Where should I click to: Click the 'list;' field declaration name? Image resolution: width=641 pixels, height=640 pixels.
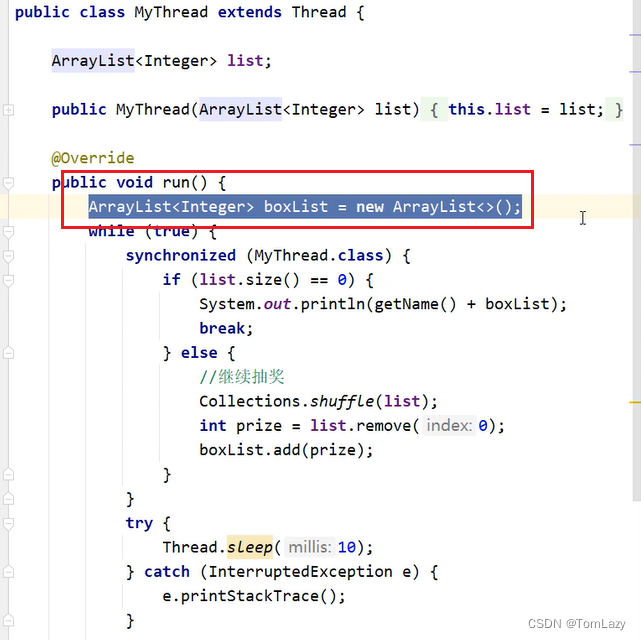[x=249, y=61]
